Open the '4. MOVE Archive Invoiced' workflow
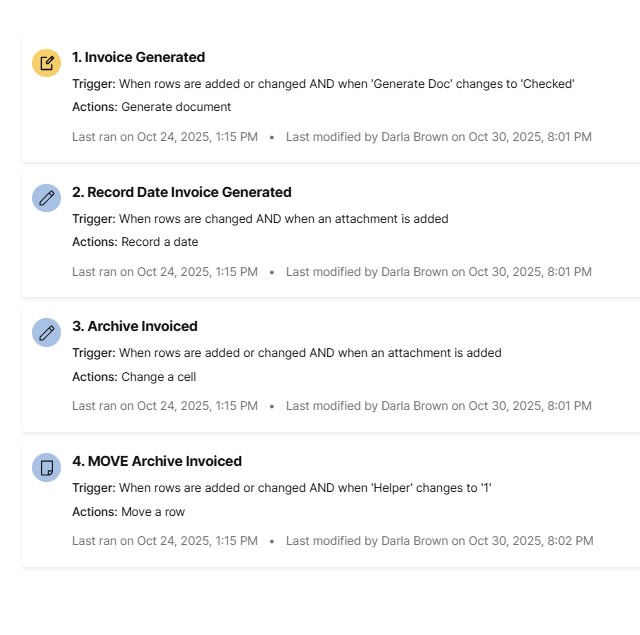This screenshot has height=635, width=640. (156, 461)
